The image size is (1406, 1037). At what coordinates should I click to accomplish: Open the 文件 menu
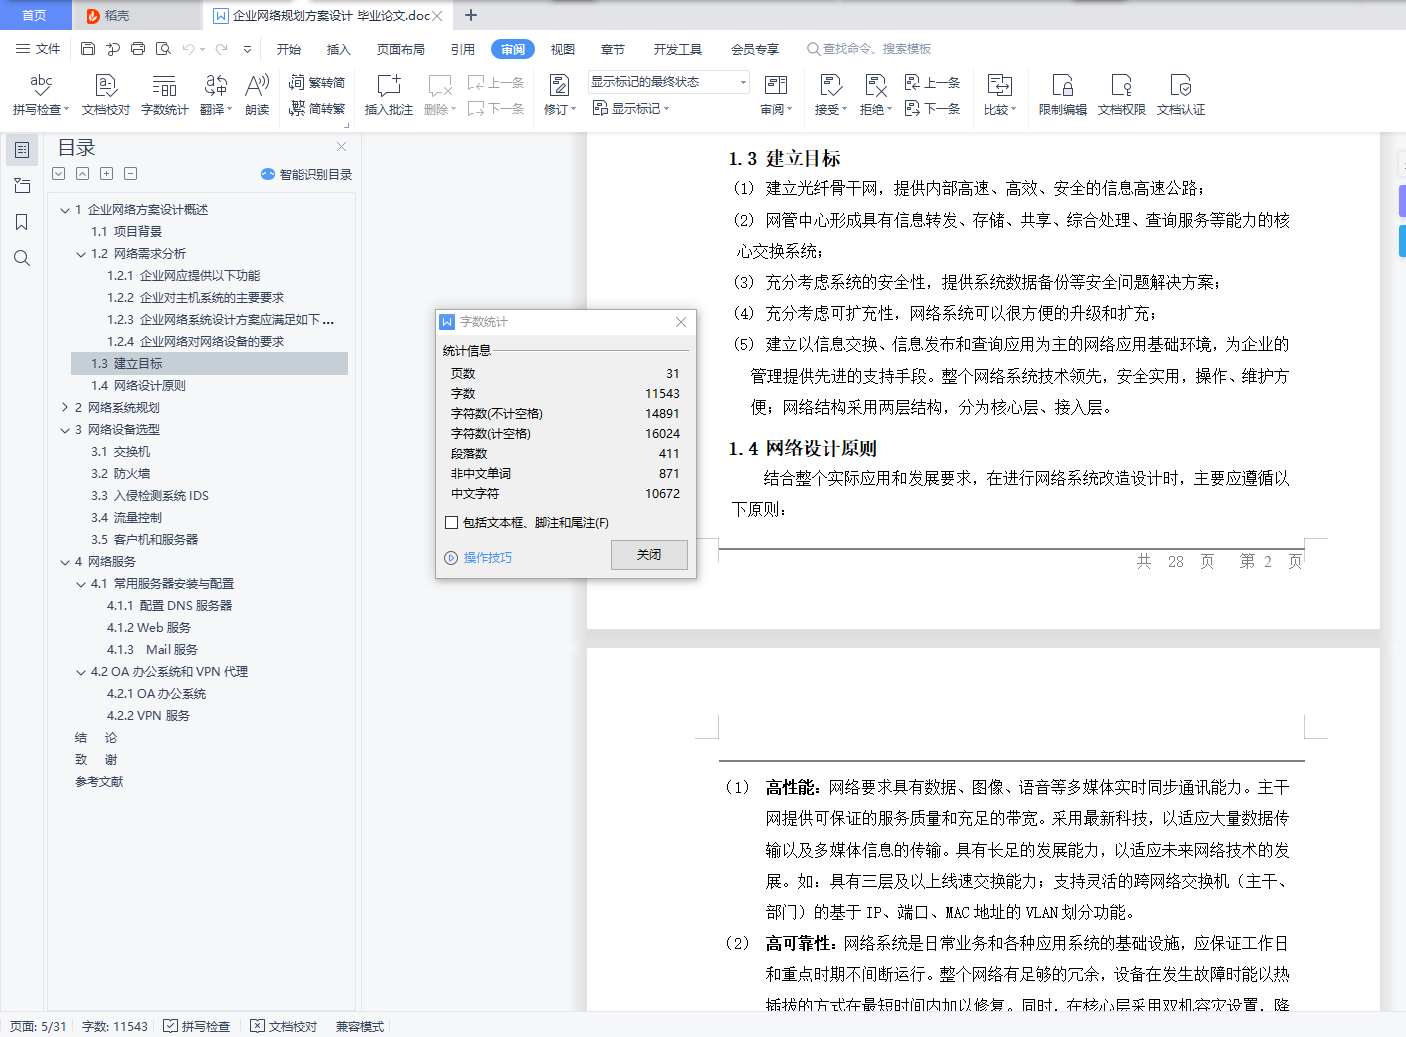(x=38, y=49)
